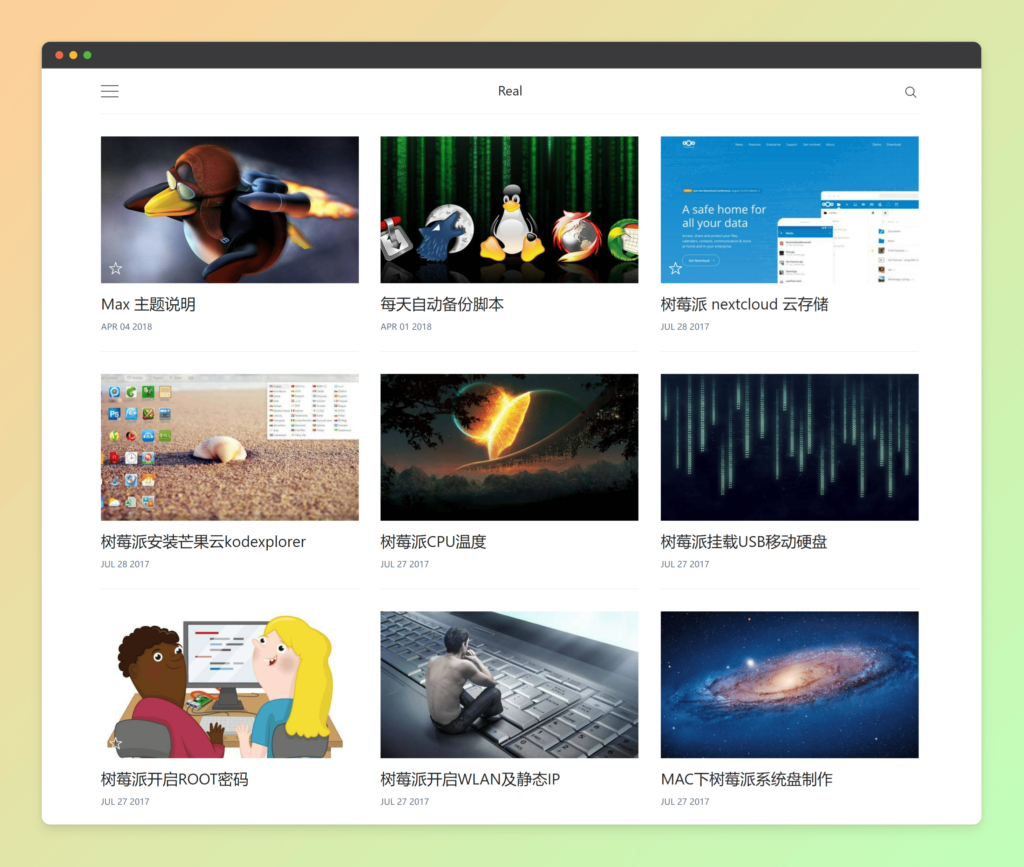Toggle the star on the Max 主题说明 thumbnail

(x=115, y=268)
